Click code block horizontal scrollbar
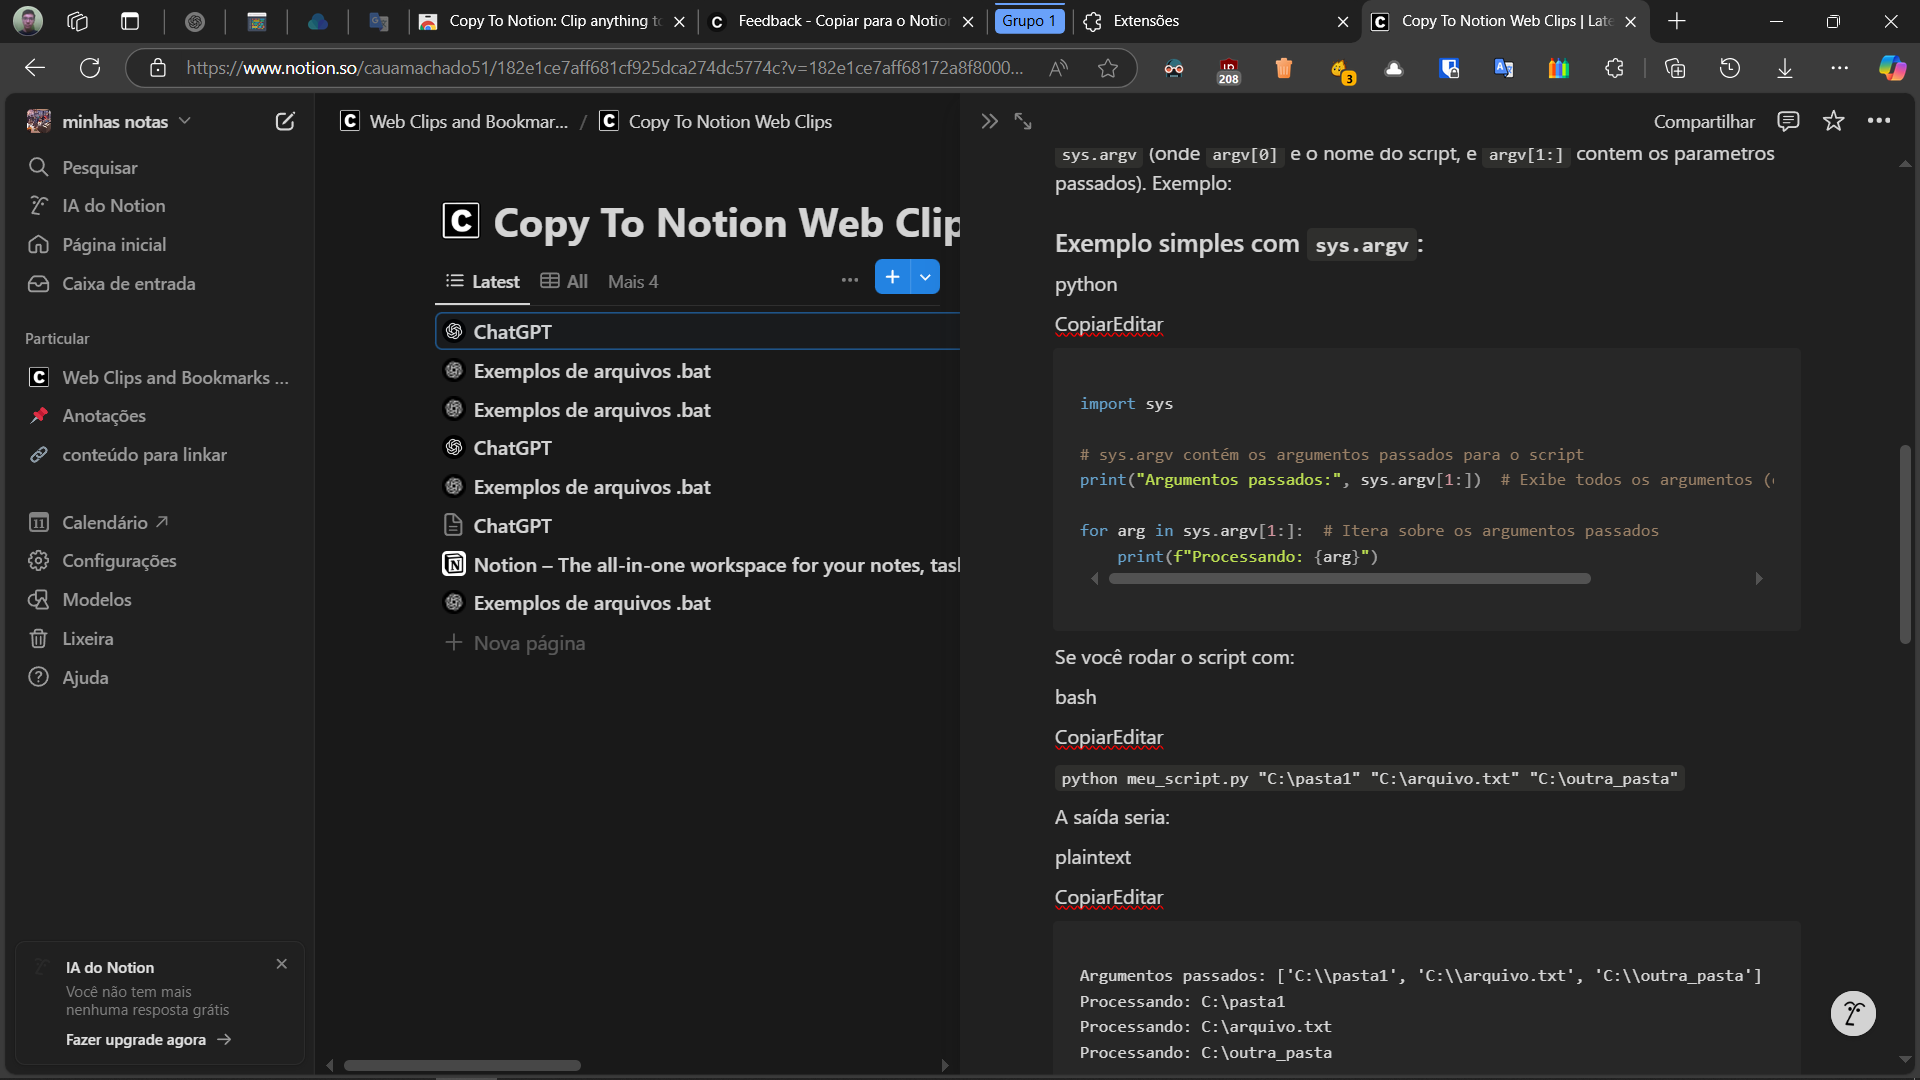The width and height of the screenshot is (1920, 1080). click(x=1349, y=578)
